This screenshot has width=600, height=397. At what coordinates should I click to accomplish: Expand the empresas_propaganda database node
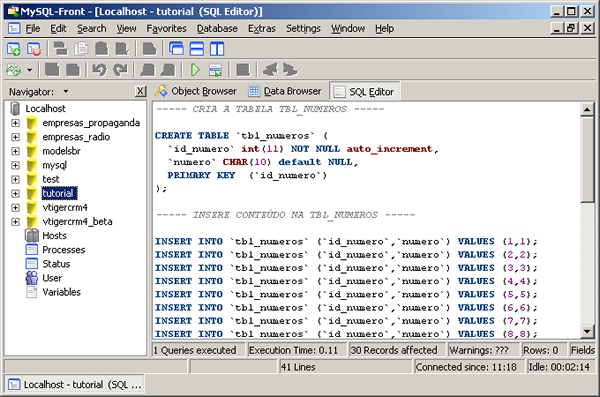[x=15, y=123]
